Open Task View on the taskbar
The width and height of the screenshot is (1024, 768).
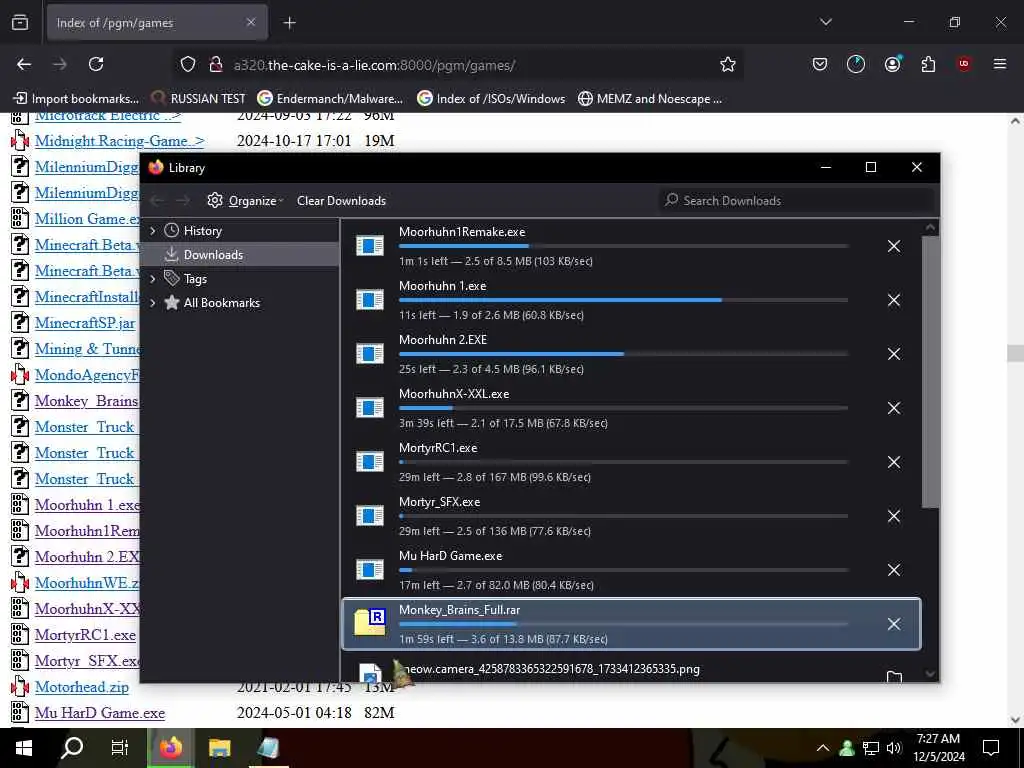point(120,748)
